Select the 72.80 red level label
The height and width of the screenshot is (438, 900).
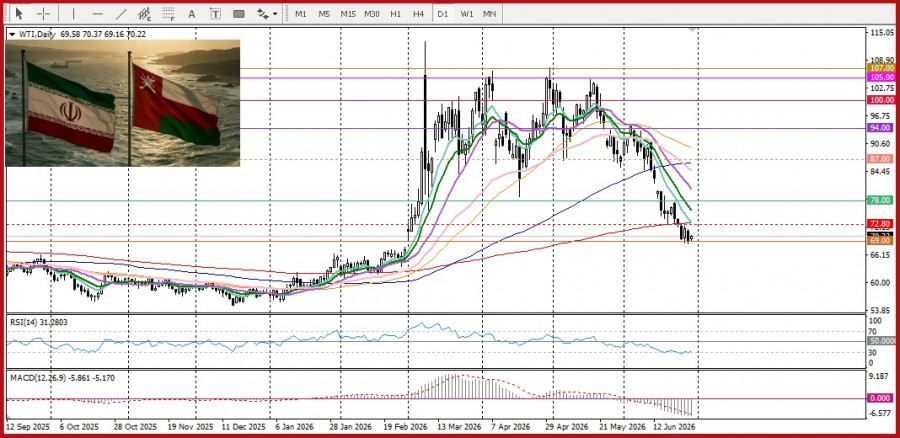[882, 223]
